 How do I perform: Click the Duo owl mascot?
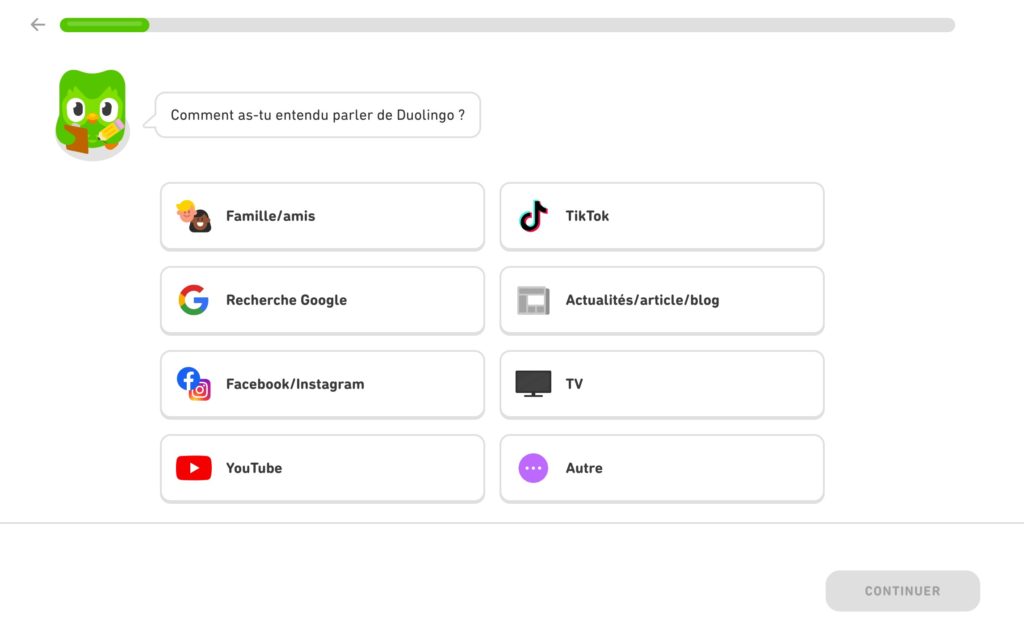pos(92,113)
